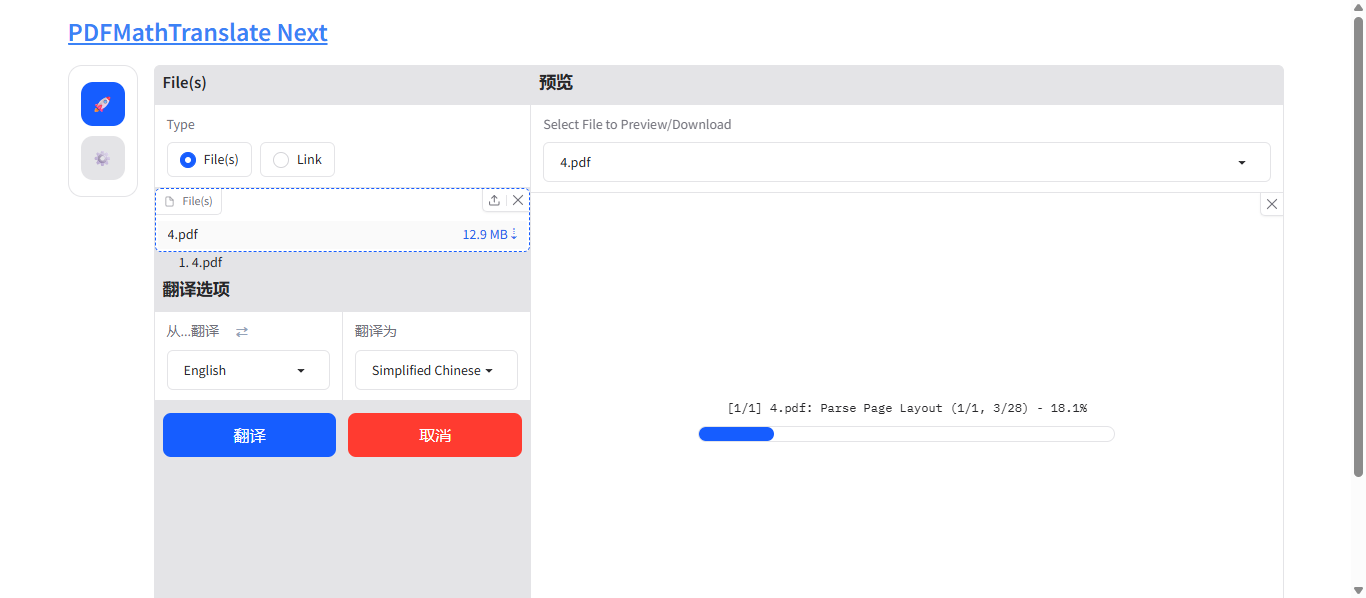Select the File(s) radio option
This screenshot has width=1366, height=598.
click(209, 159)
